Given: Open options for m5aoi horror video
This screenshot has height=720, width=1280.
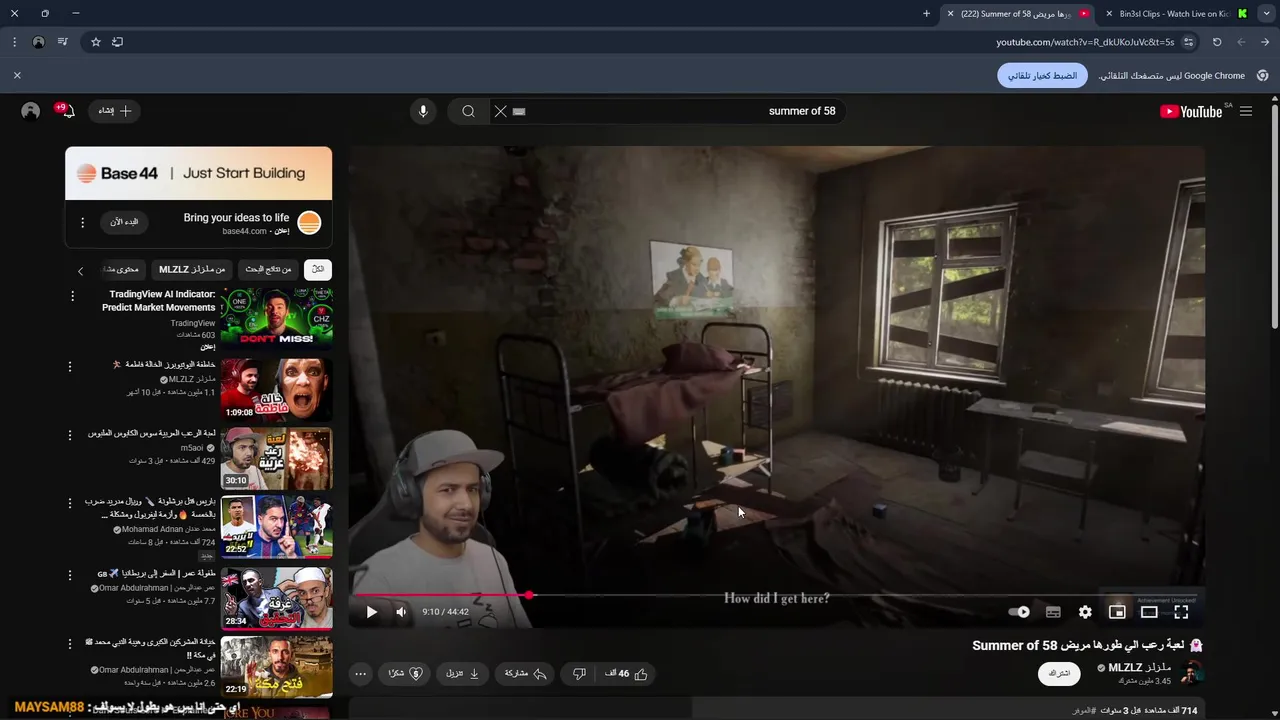Looking at the screenshot, I should click(70, 435).
